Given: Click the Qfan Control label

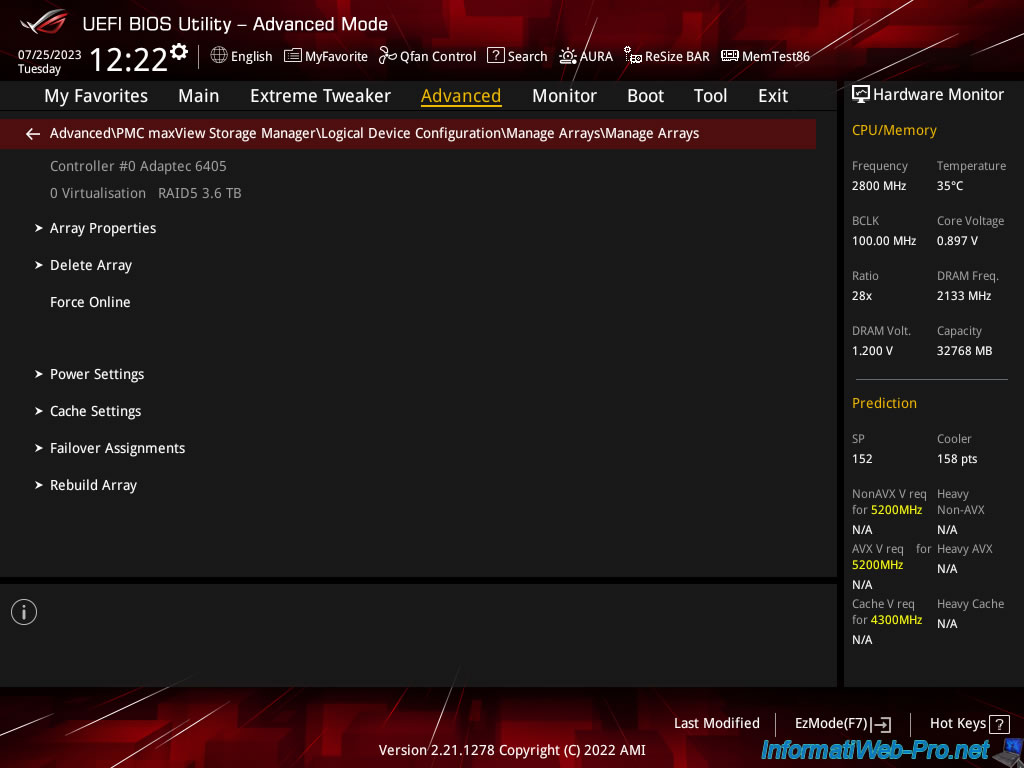Looking at the screenshot, I should pos(438,57).
